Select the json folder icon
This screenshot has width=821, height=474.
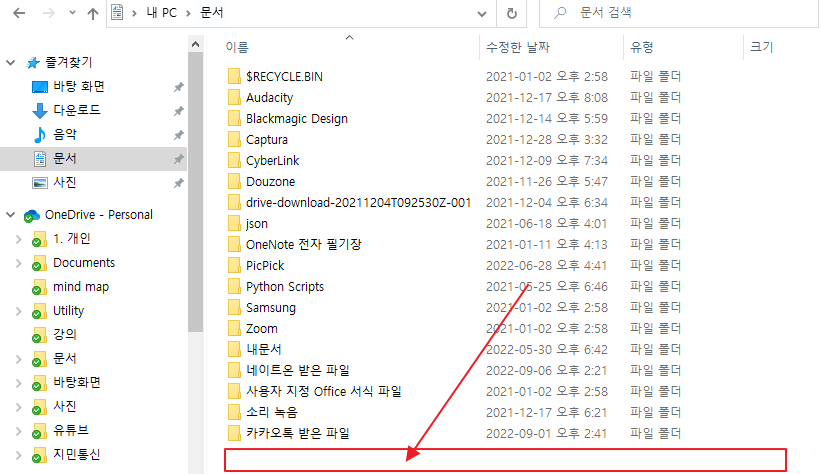pyautogui.click(x=234, y=224)
